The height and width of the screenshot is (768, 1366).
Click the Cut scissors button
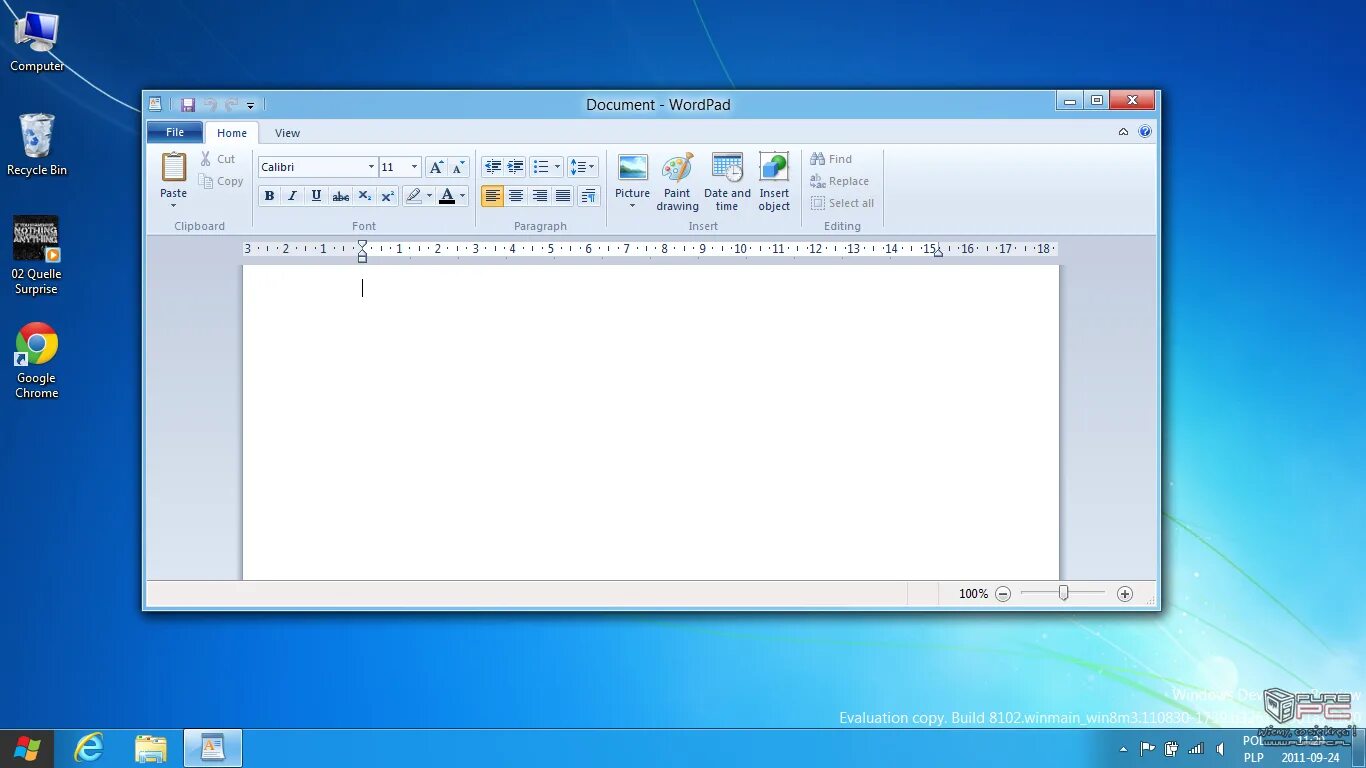218,159
